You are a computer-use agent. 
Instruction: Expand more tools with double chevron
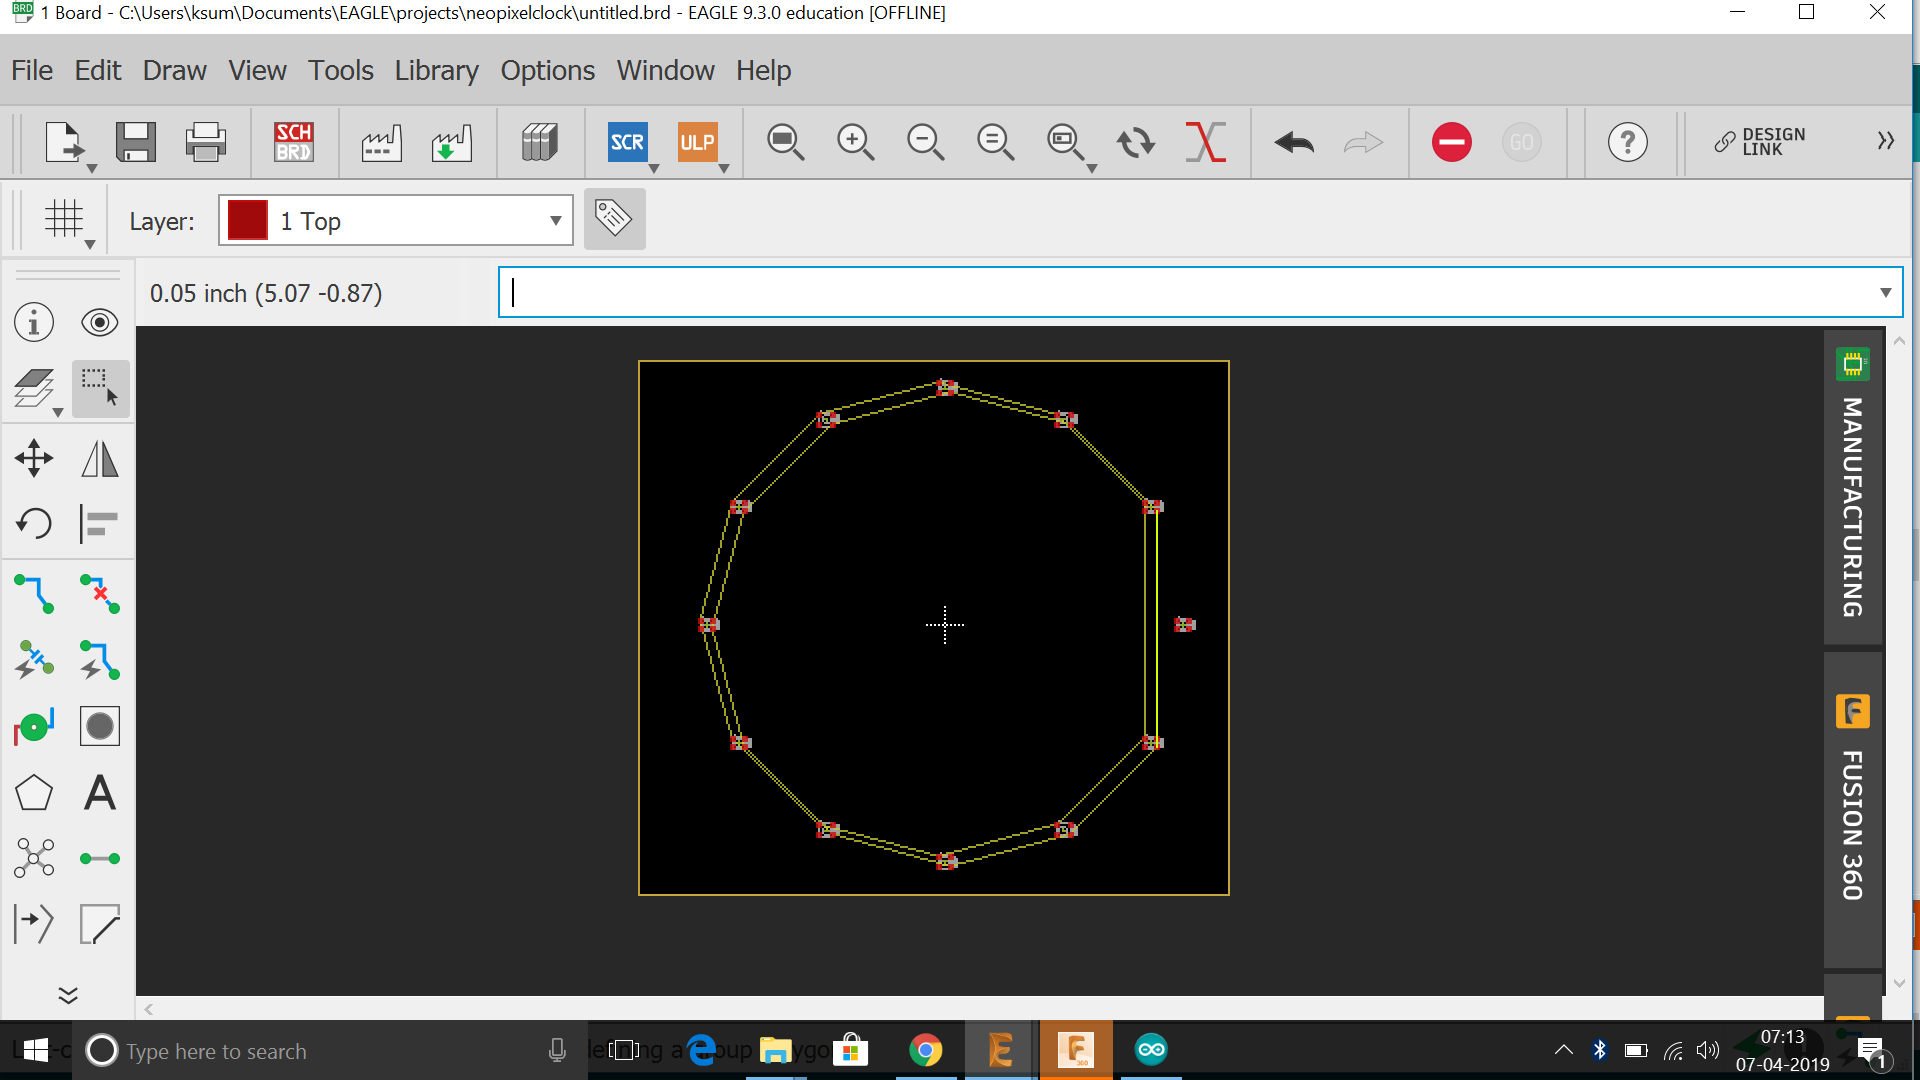tap(67, 995)
